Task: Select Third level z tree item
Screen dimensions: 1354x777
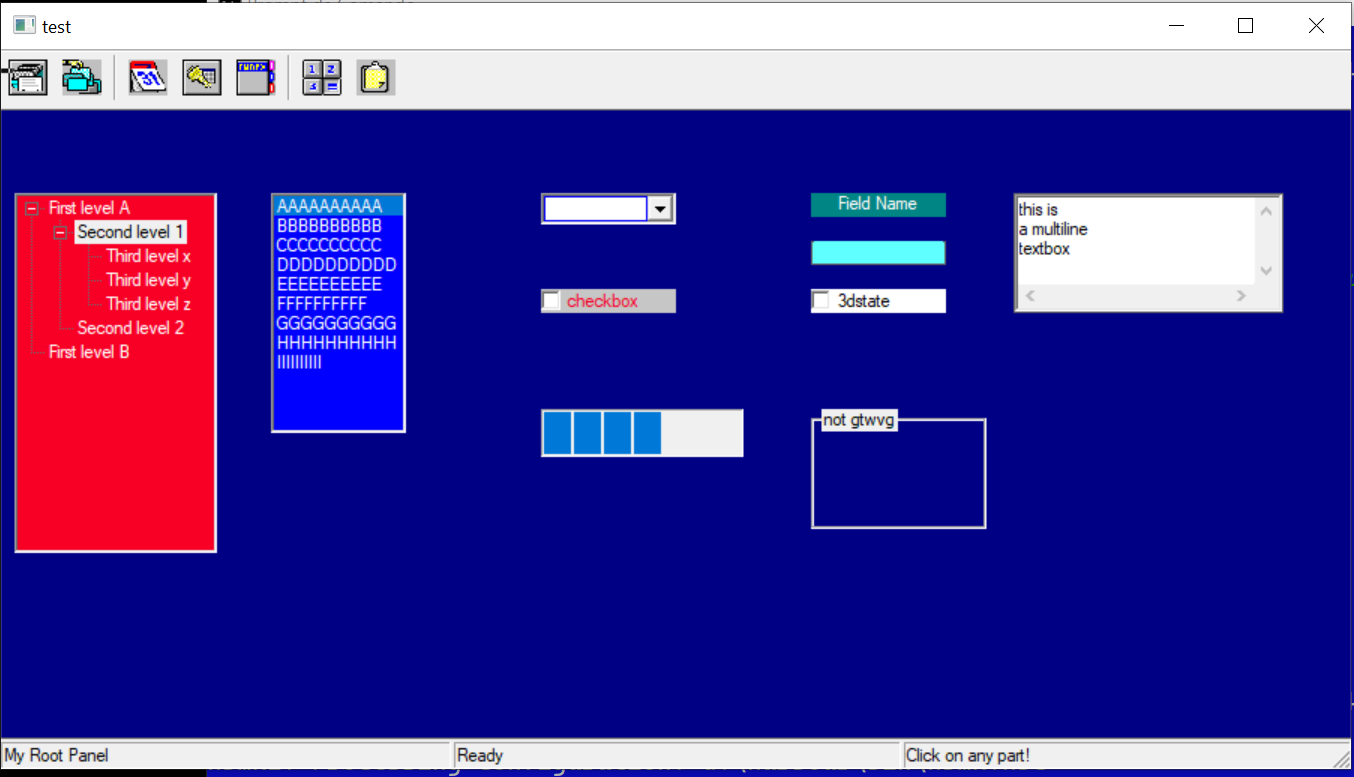Action: click(x=148, y=304)
